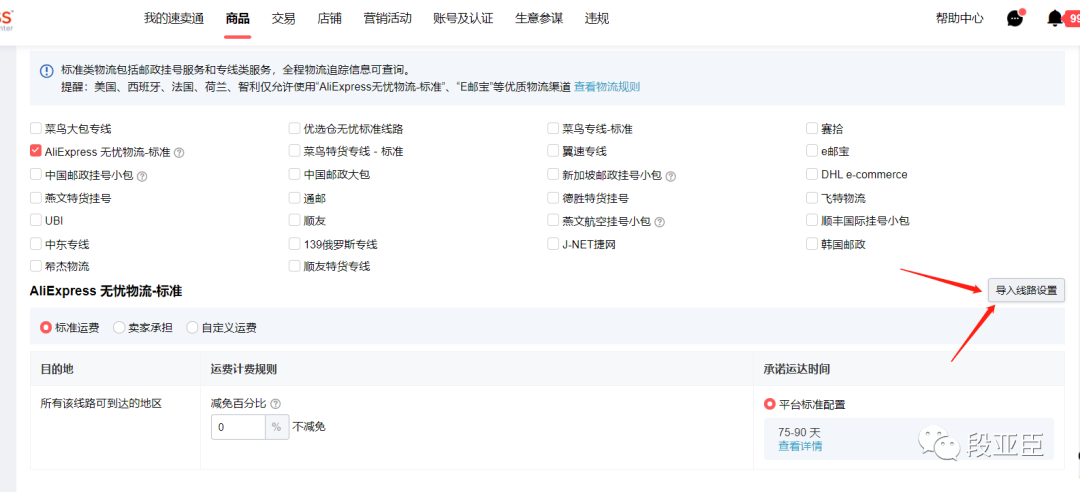Open the 营销活动 navigation tab
The image size is (1080, 492).
tap(388, 19)
